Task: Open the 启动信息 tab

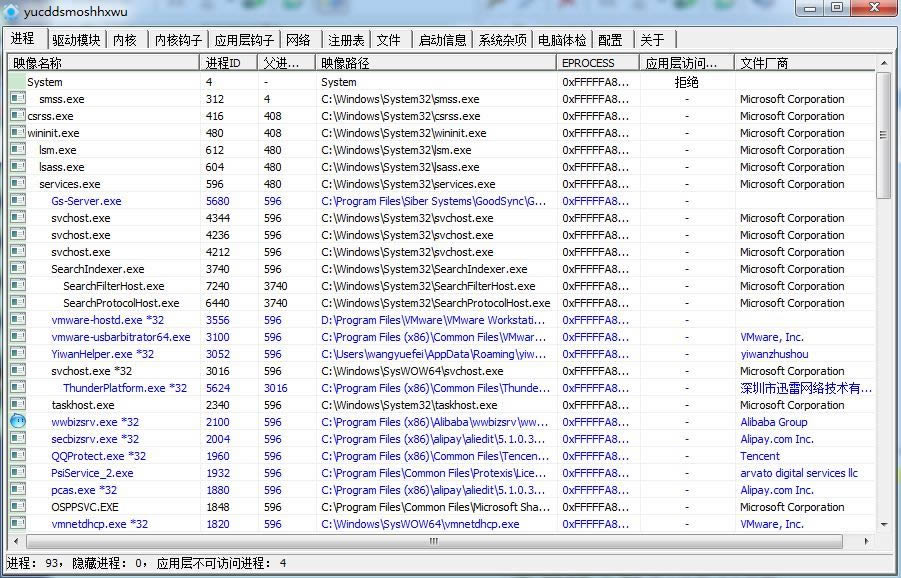Action: point(442,40)
